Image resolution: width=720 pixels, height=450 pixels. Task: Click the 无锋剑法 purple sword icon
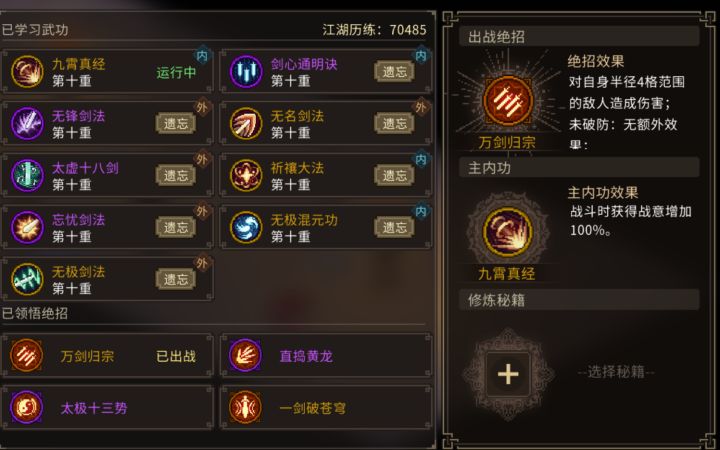[x=27, y=124]
